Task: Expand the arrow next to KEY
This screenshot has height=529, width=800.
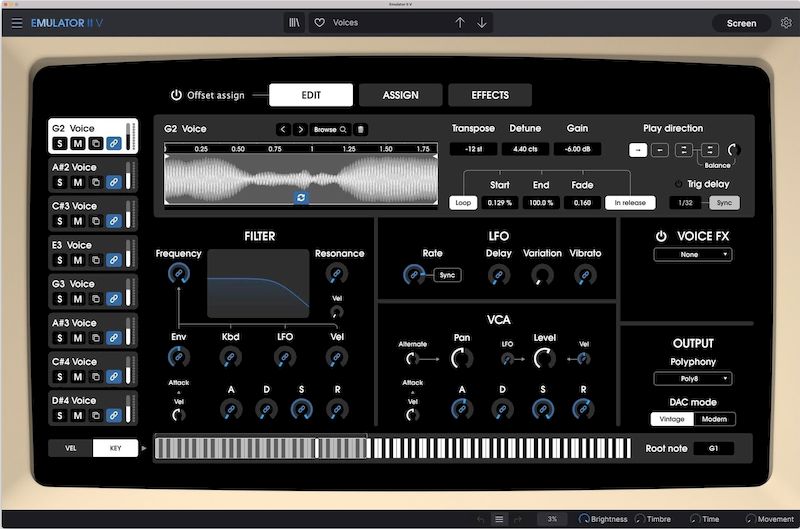Action: 144,448
